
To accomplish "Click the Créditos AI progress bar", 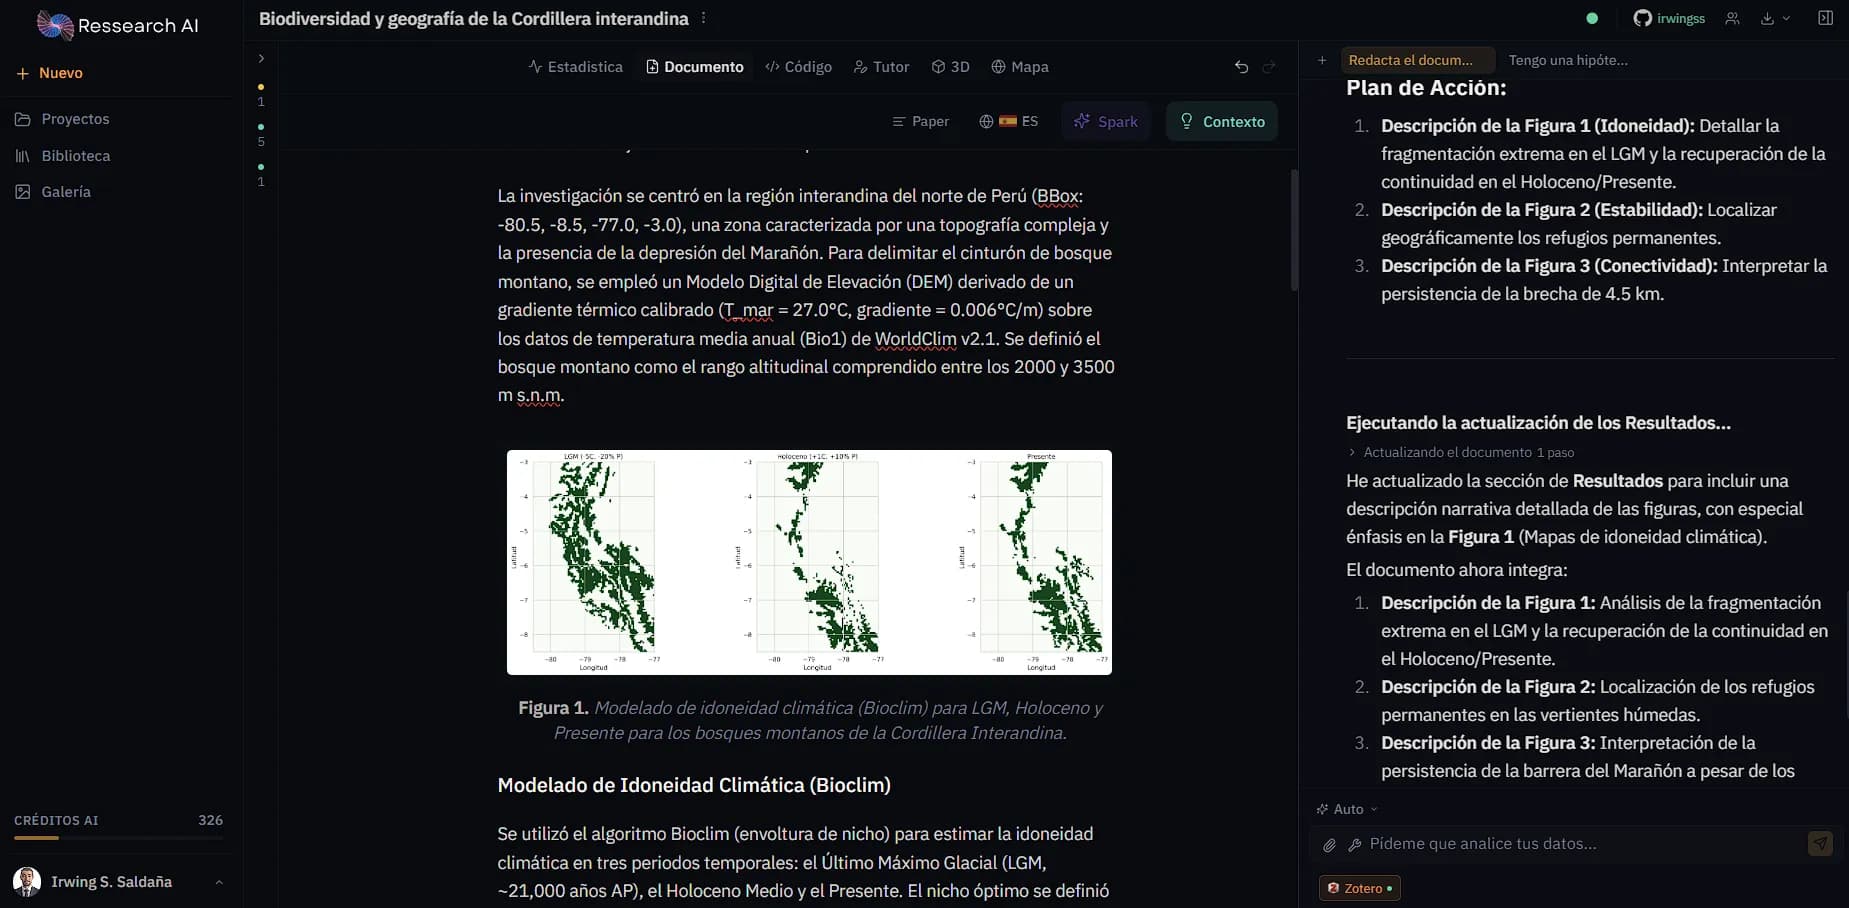I will 118,838.
